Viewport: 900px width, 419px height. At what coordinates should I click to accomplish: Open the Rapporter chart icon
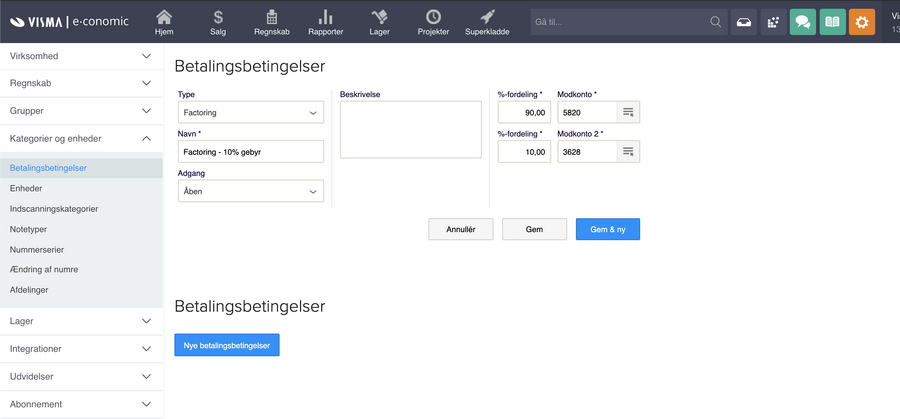(325, 21)
